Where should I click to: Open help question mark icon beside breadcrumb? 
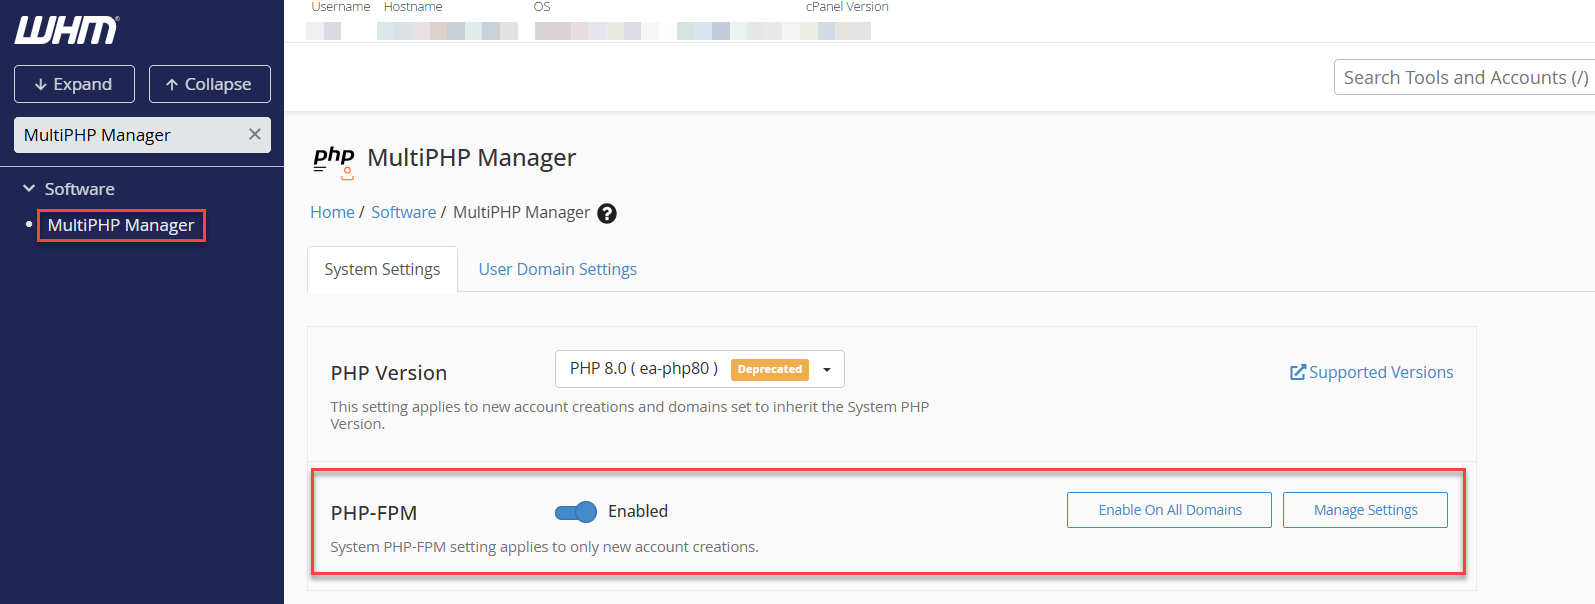coord(607,213)
